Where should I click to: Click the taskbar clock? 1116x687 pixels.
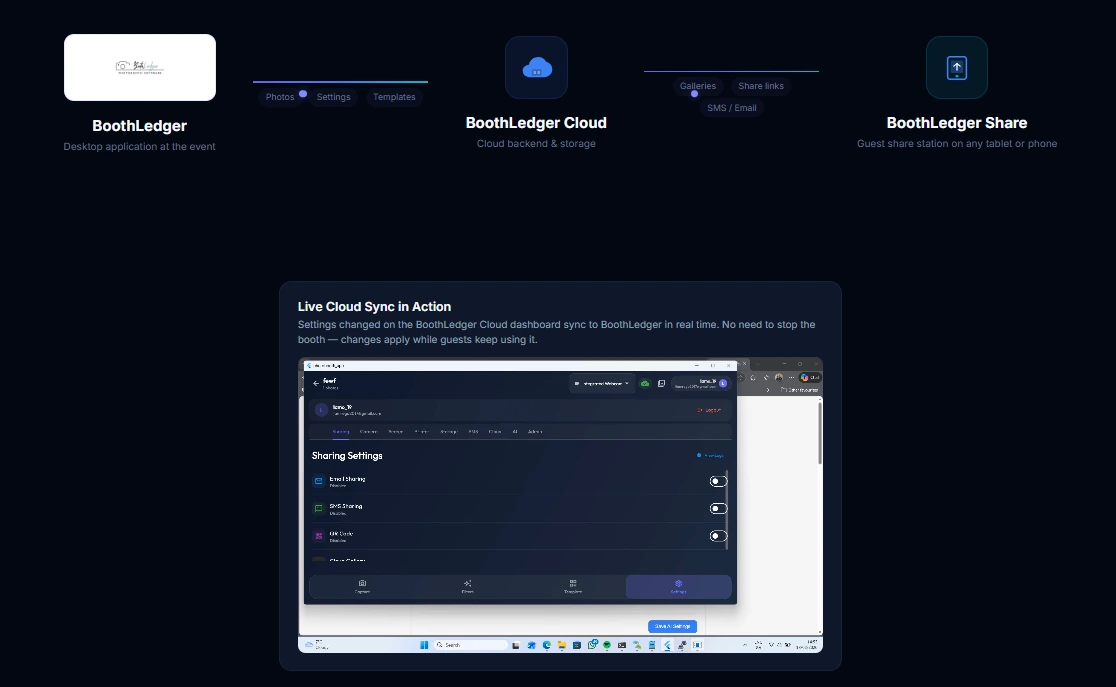click(x=806, y=644)
